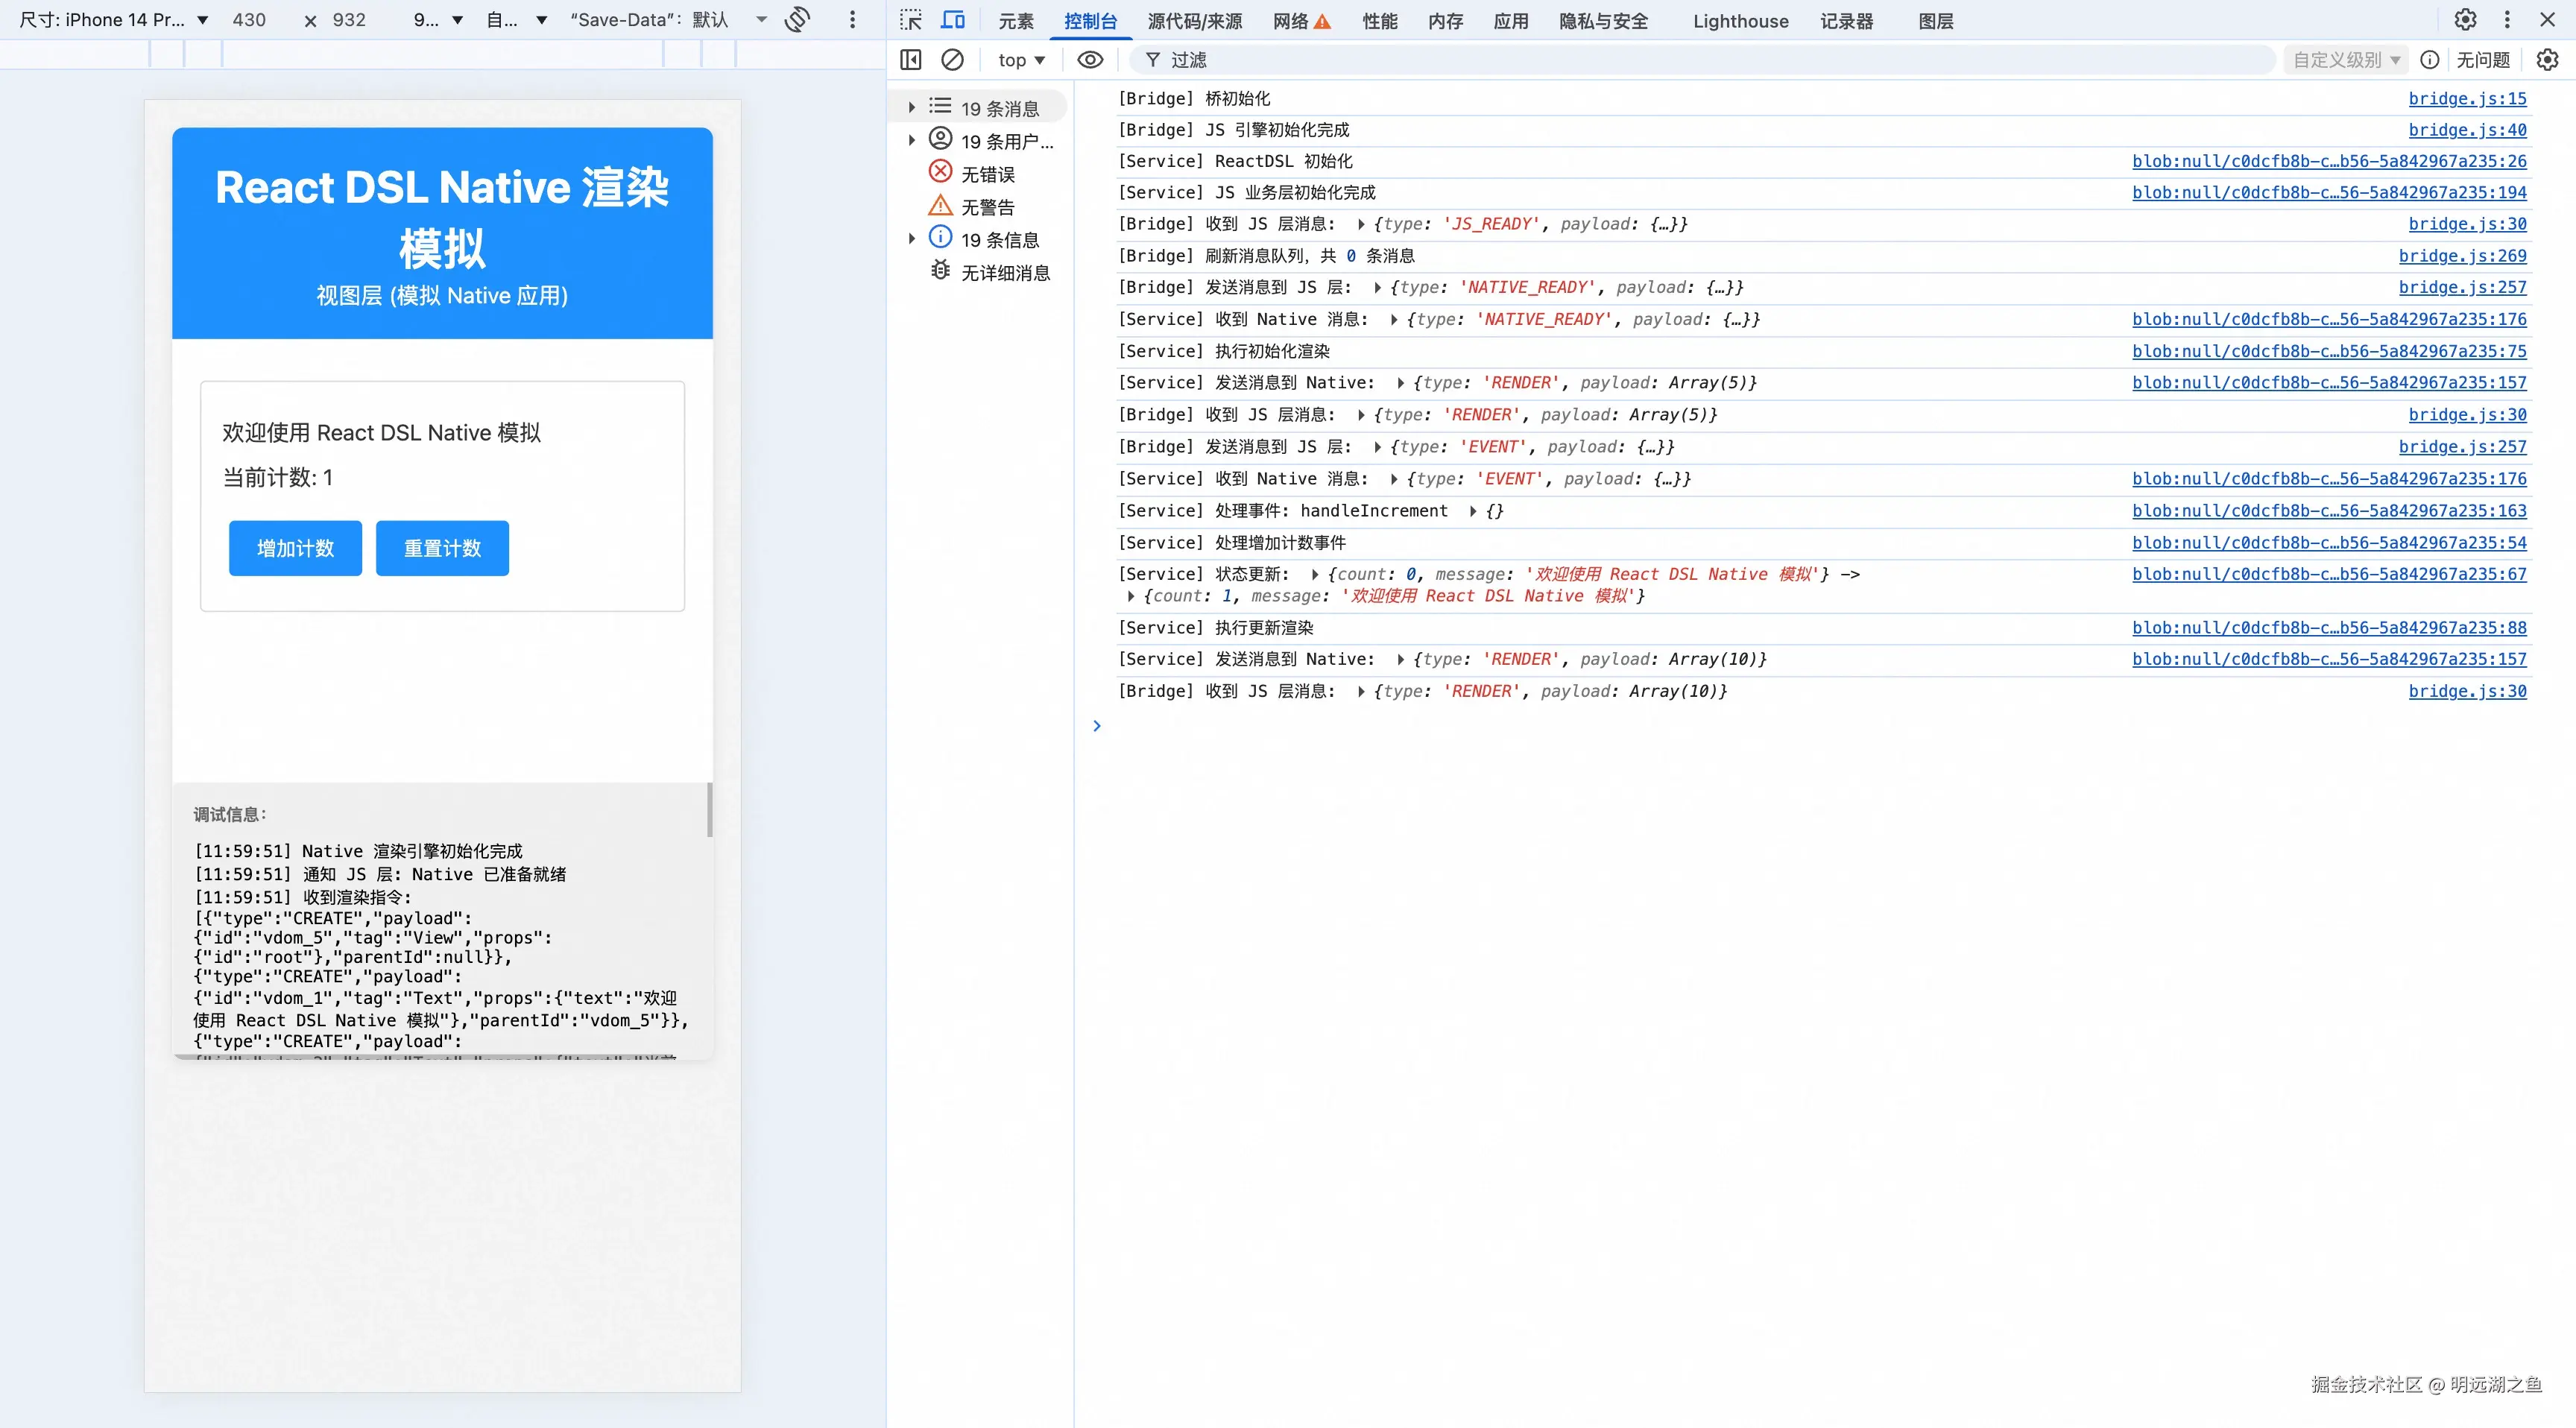The image size is (2576, 1428).
Task: Open the Lighthouse tab
Action: click(1740, 21)
